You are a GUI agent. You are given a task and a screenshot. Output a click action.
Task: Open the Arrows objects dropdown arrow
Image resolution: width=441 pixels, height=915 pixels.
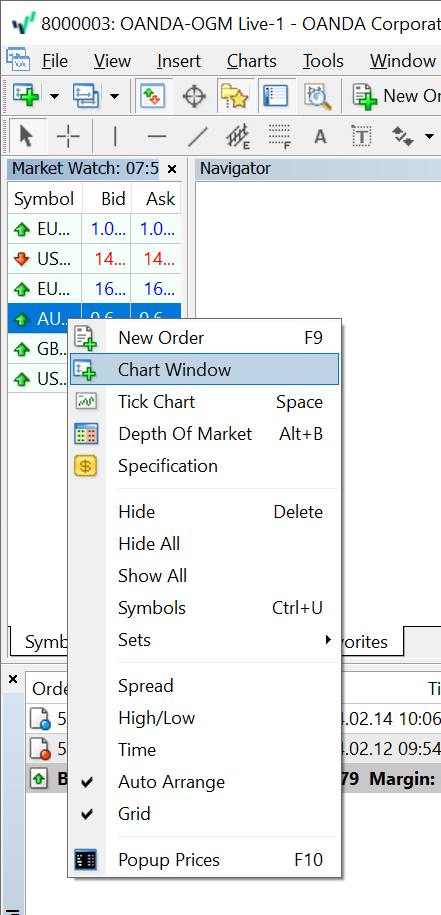[429, 137]
